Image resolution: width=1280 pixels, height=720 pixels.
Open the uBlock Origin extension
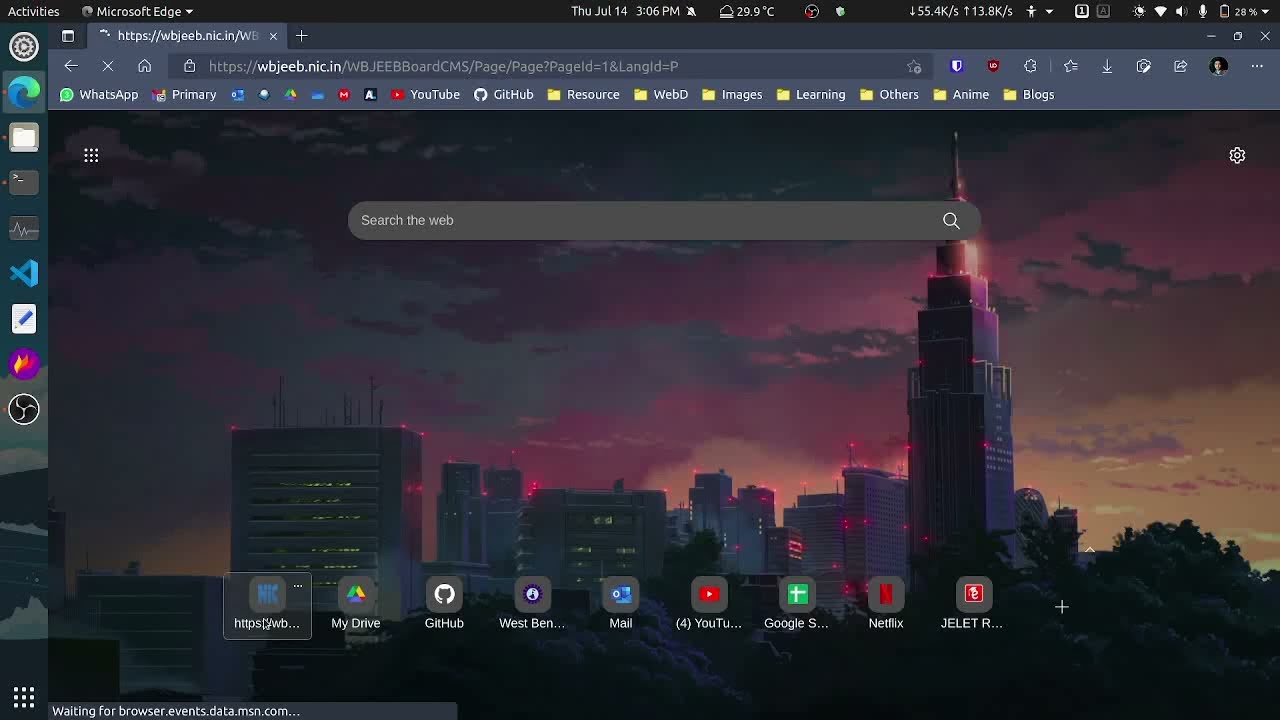[993, 66]
